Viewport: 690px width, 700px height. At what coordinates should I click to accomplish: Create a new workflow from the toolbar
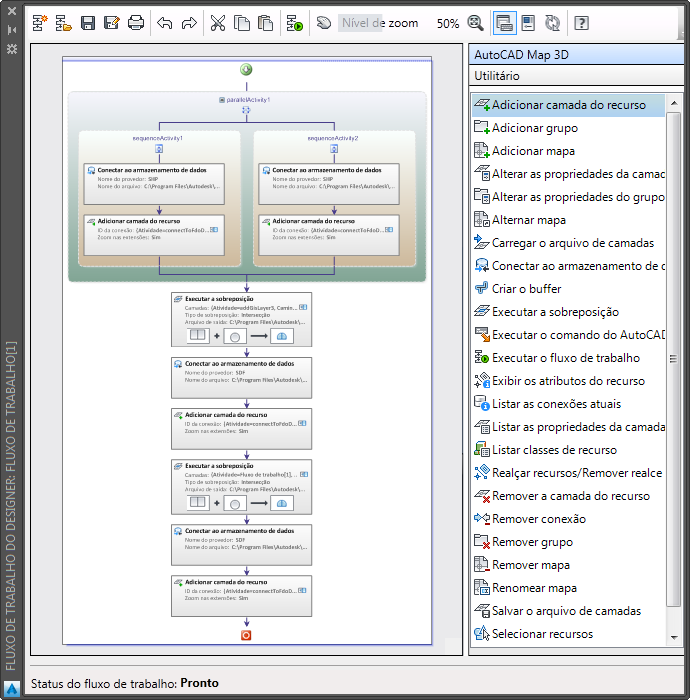[x=40, y=23]
